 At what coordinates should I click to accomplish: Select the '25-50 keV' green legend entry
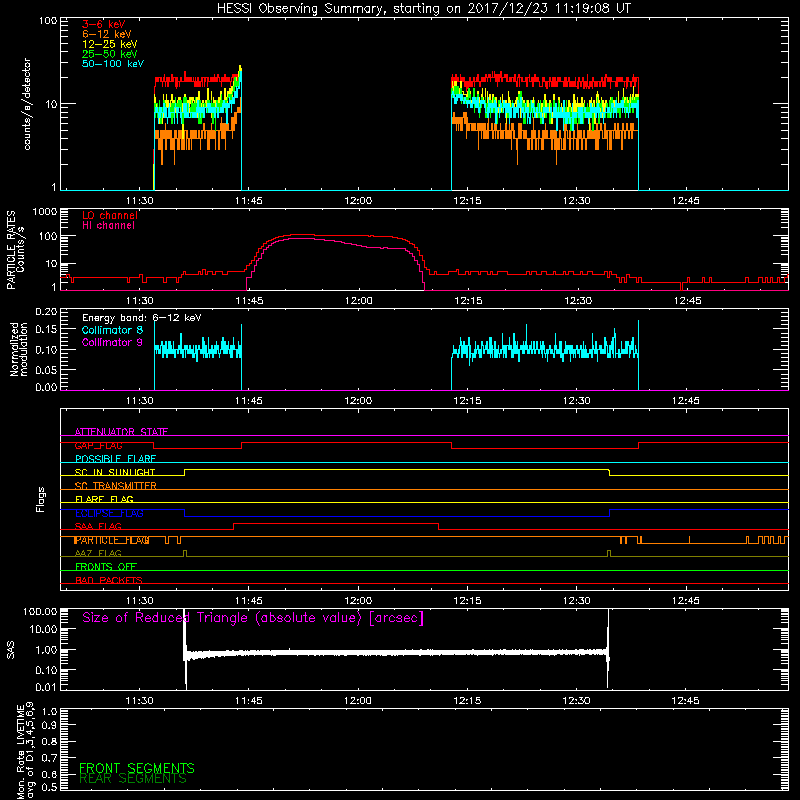click(x=110, y=54)
